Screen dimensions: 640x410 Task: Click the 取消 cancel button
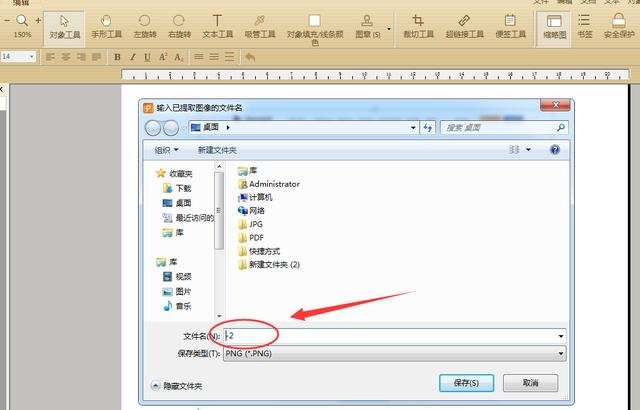(x=530, y=383)
